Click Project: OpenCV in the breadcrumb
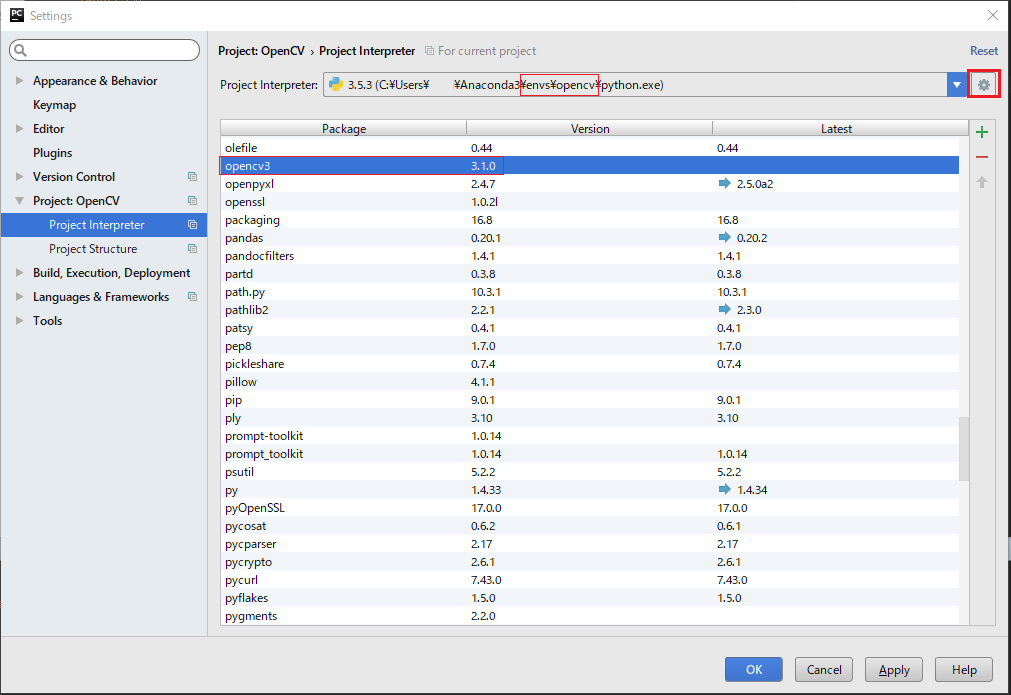The height and width of the screenshot is (695, 1011). click(x=261, y=50)
